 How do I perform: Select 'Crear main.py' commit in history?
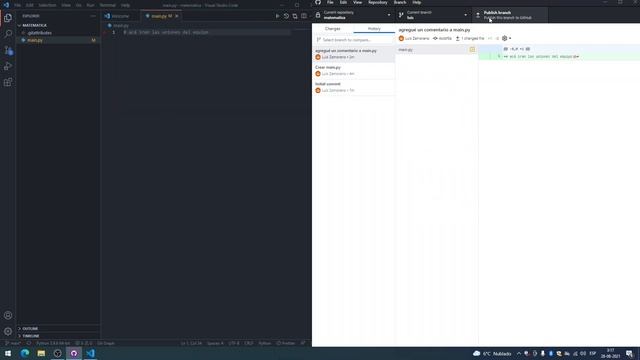[353, 71]
